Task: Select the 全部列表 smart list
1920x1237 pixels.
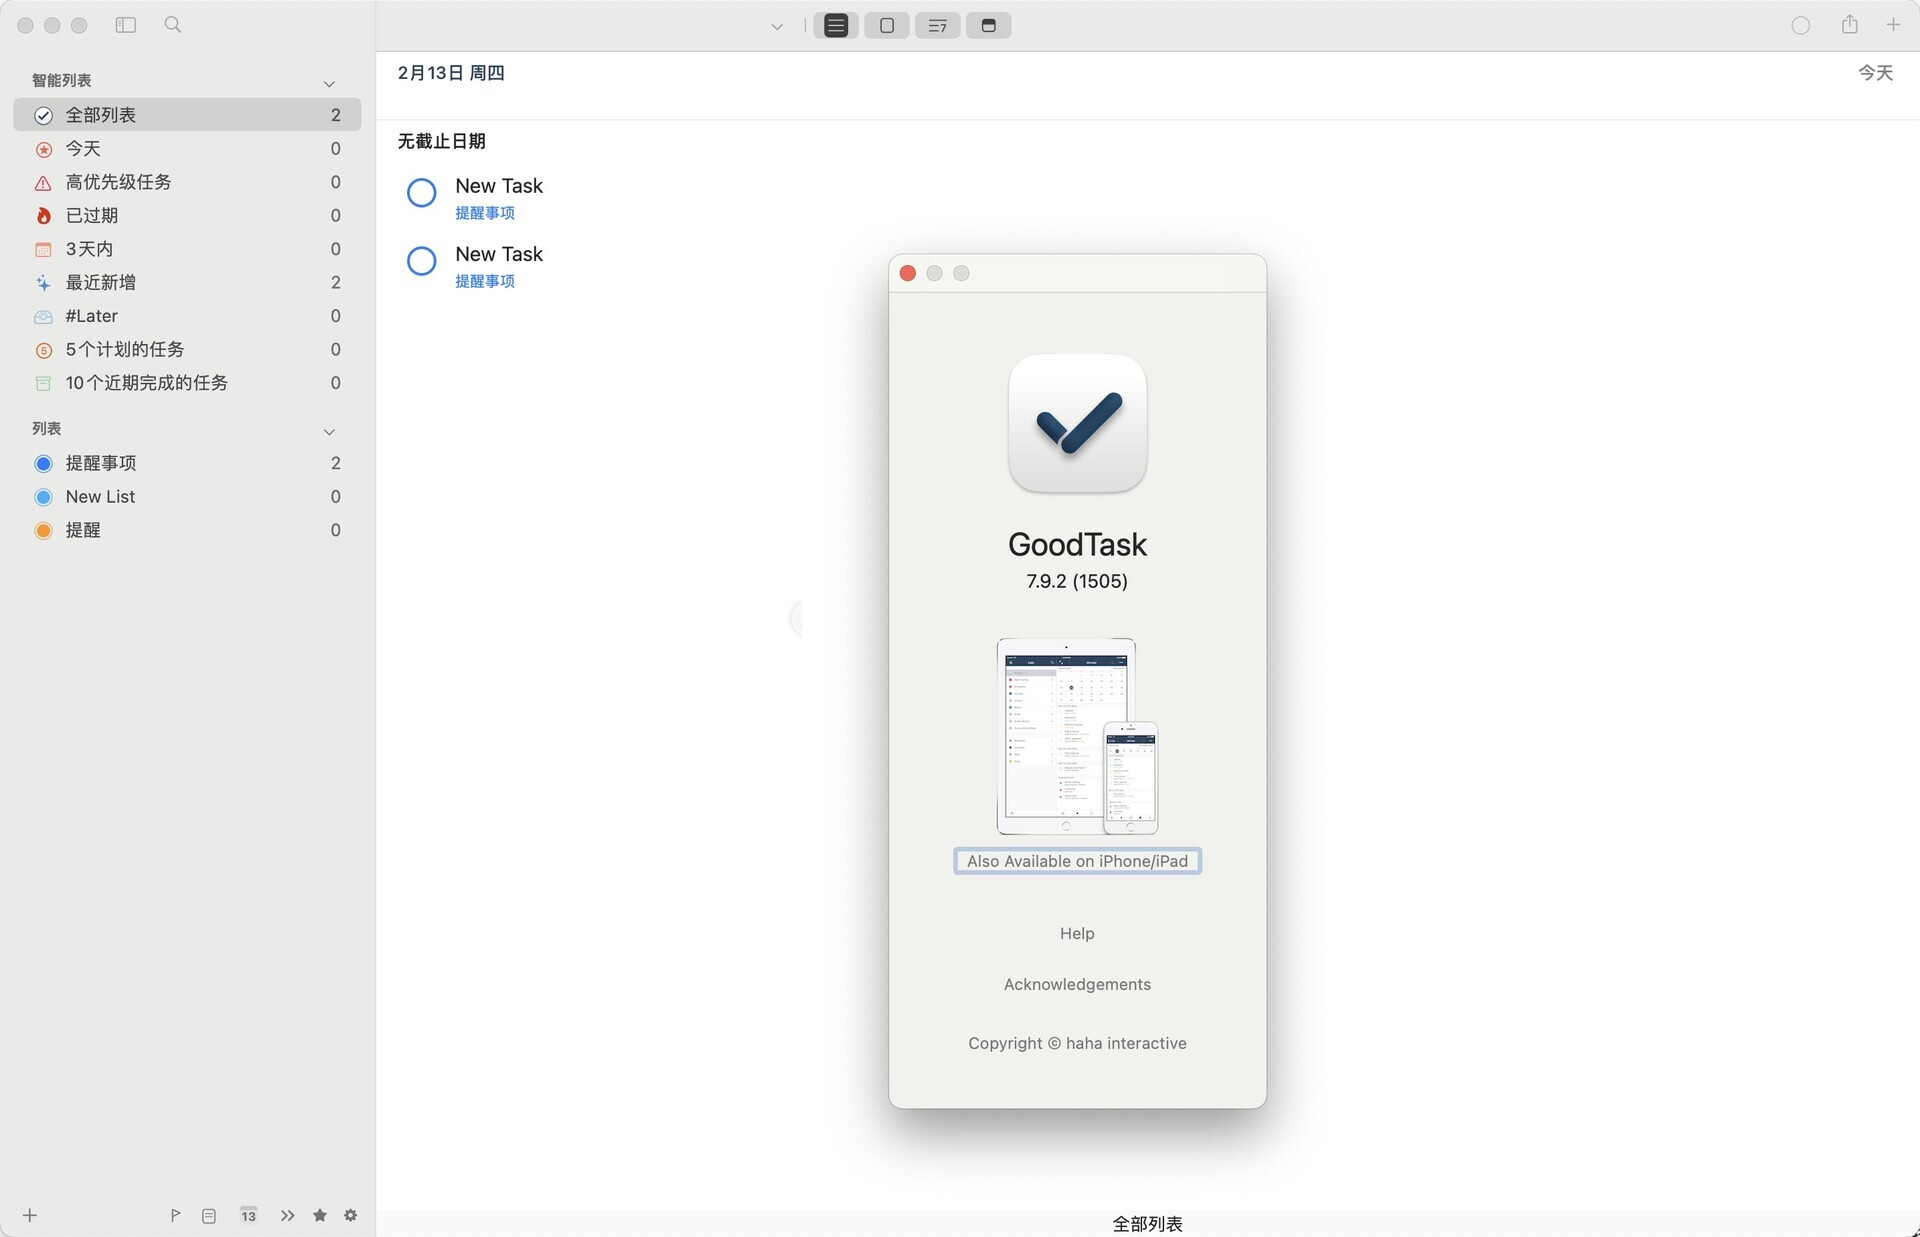Action: (187, 115)
